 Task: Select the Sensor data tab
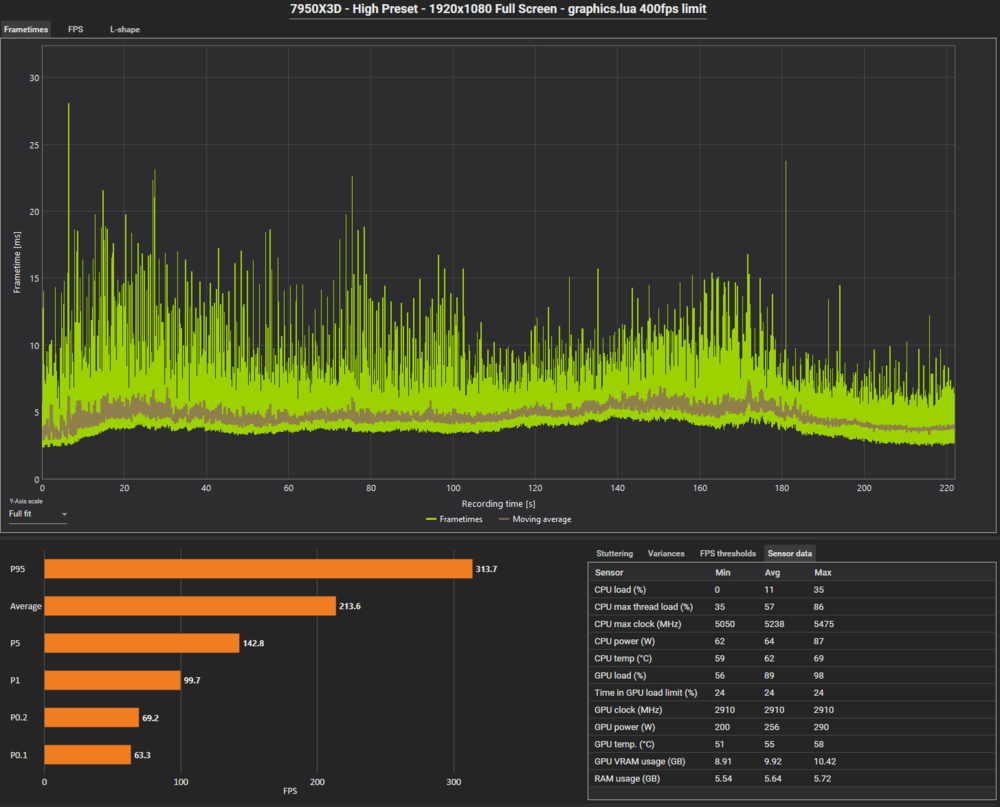point(790,553)
